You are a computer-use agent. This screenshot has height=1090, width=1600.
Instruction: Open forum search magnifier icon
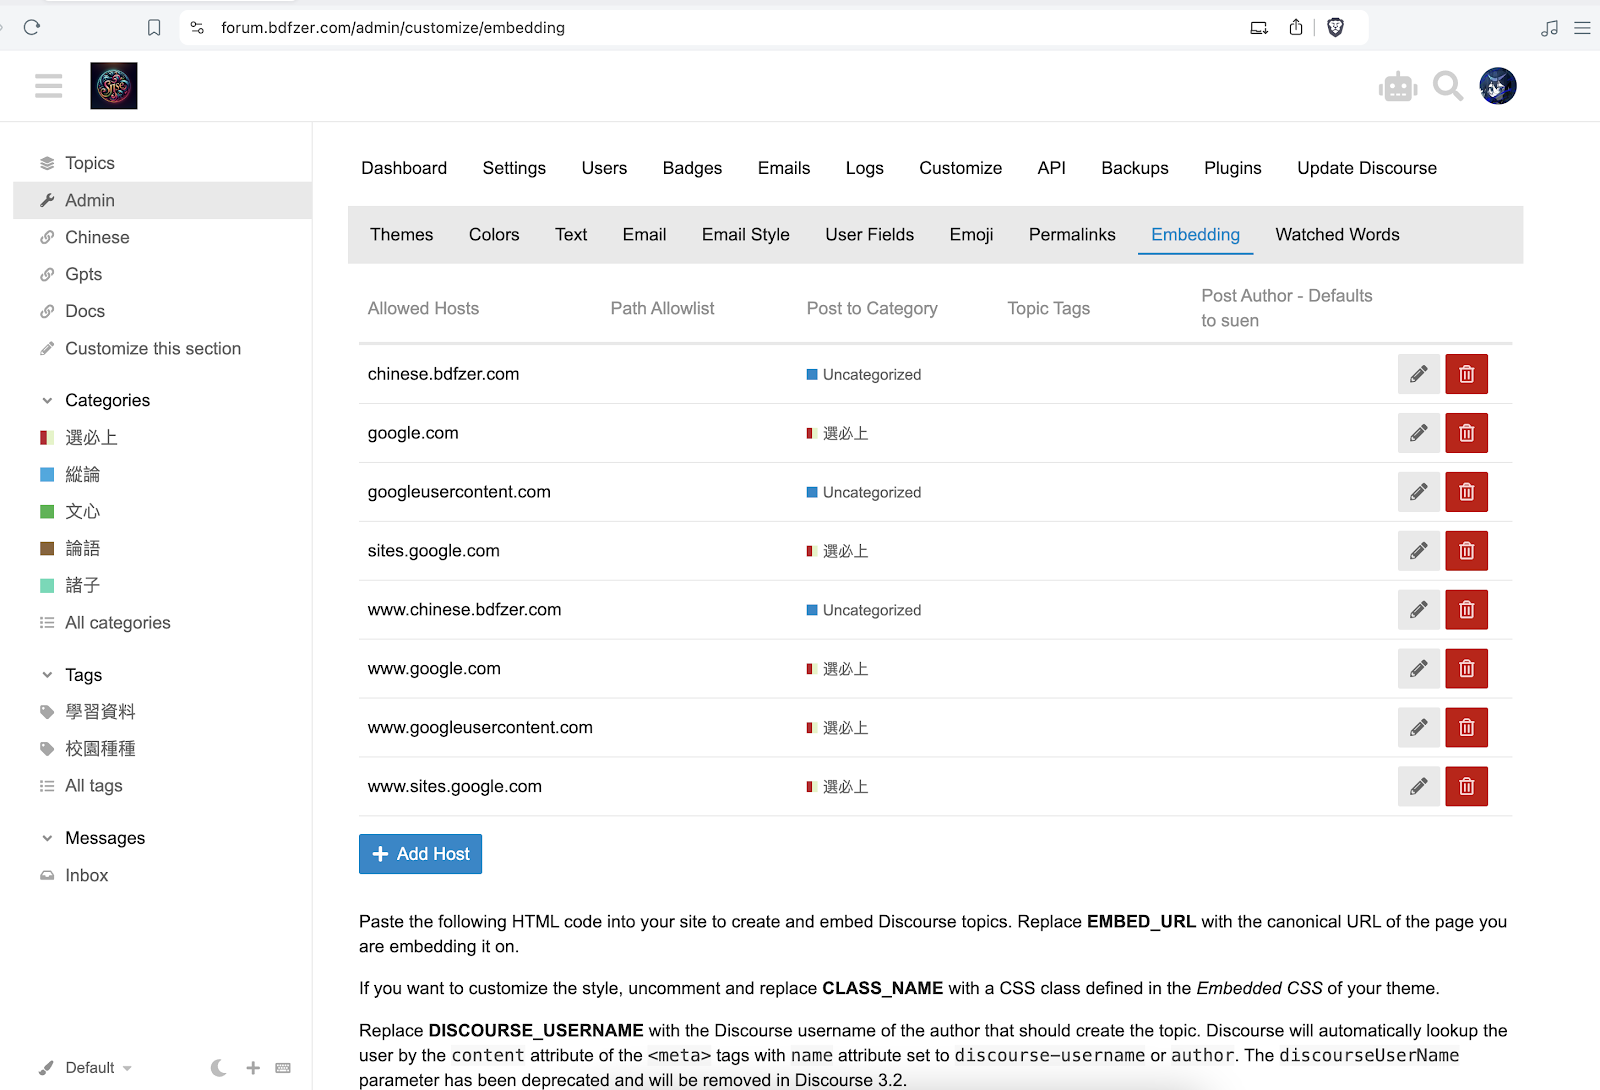pyautogui.click(x=1447, y=87)
